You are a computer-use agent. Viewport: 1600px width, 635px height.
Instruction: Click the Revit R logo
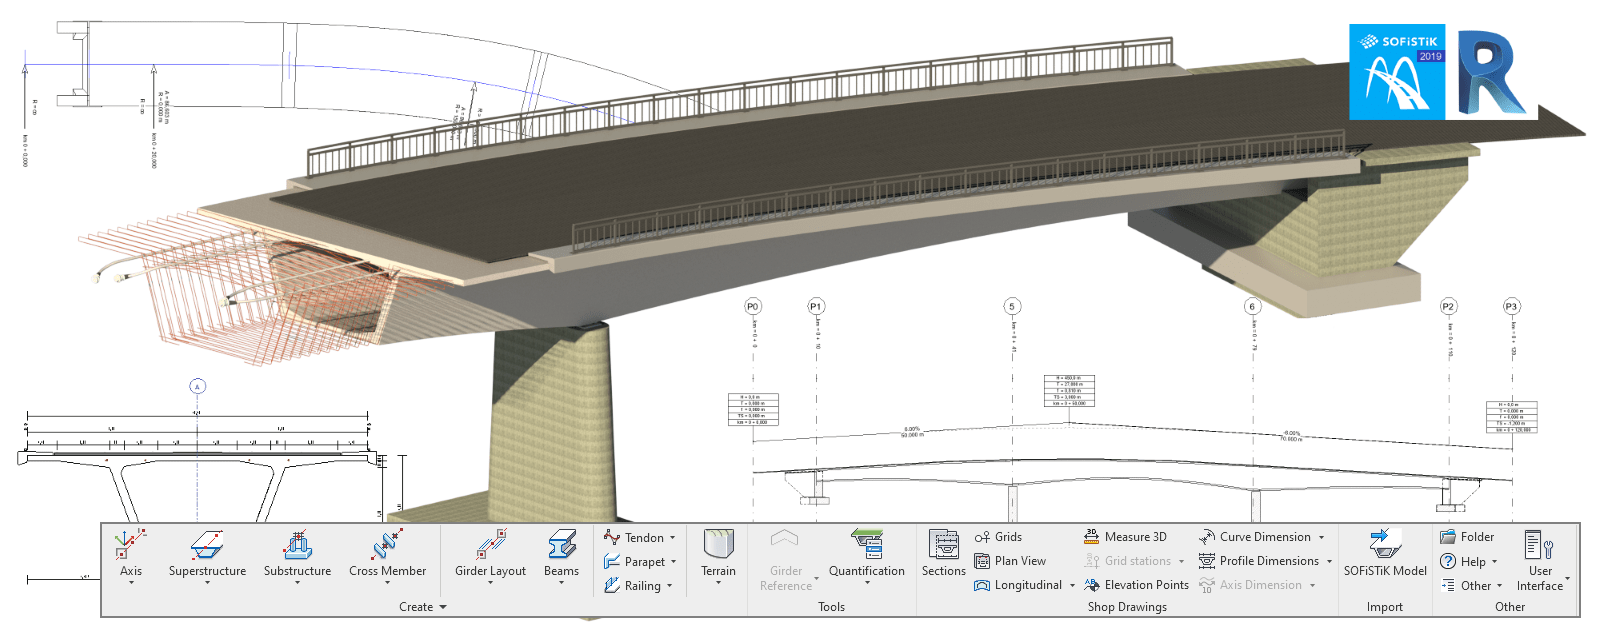coord(1492,72)
